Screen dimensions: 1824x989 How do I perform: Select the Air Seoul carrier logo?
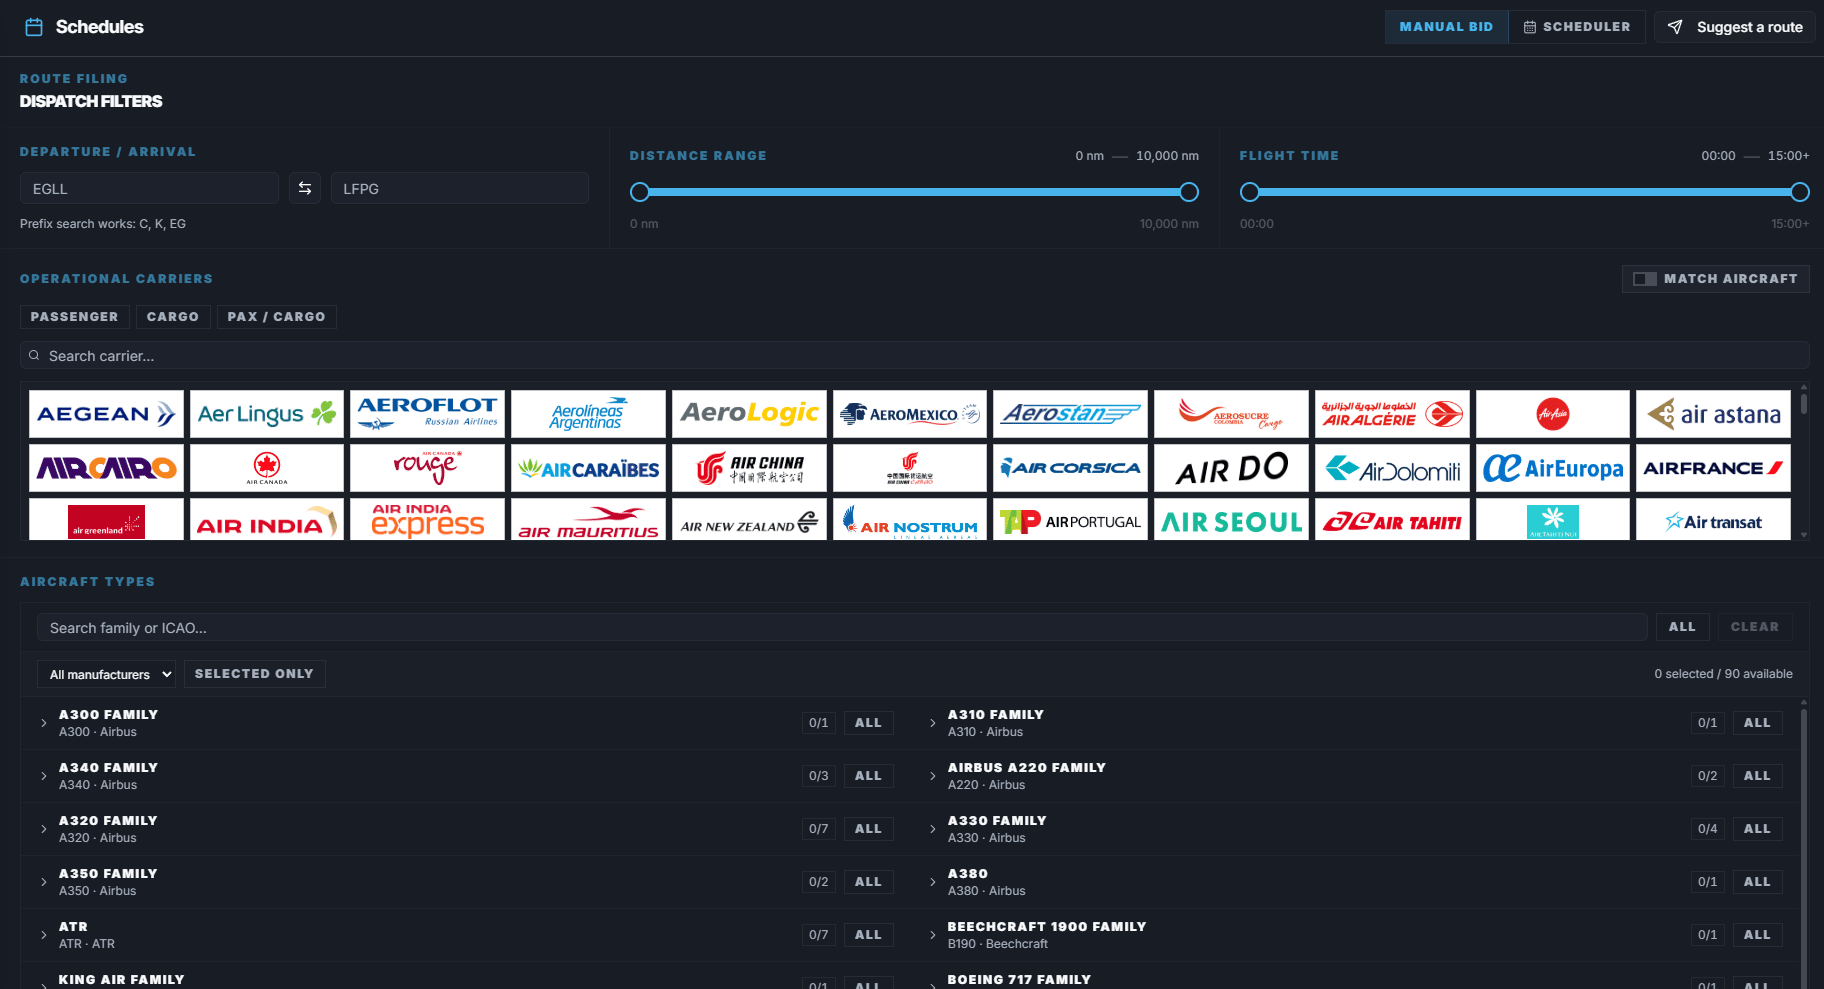[x=1231, y=520]
